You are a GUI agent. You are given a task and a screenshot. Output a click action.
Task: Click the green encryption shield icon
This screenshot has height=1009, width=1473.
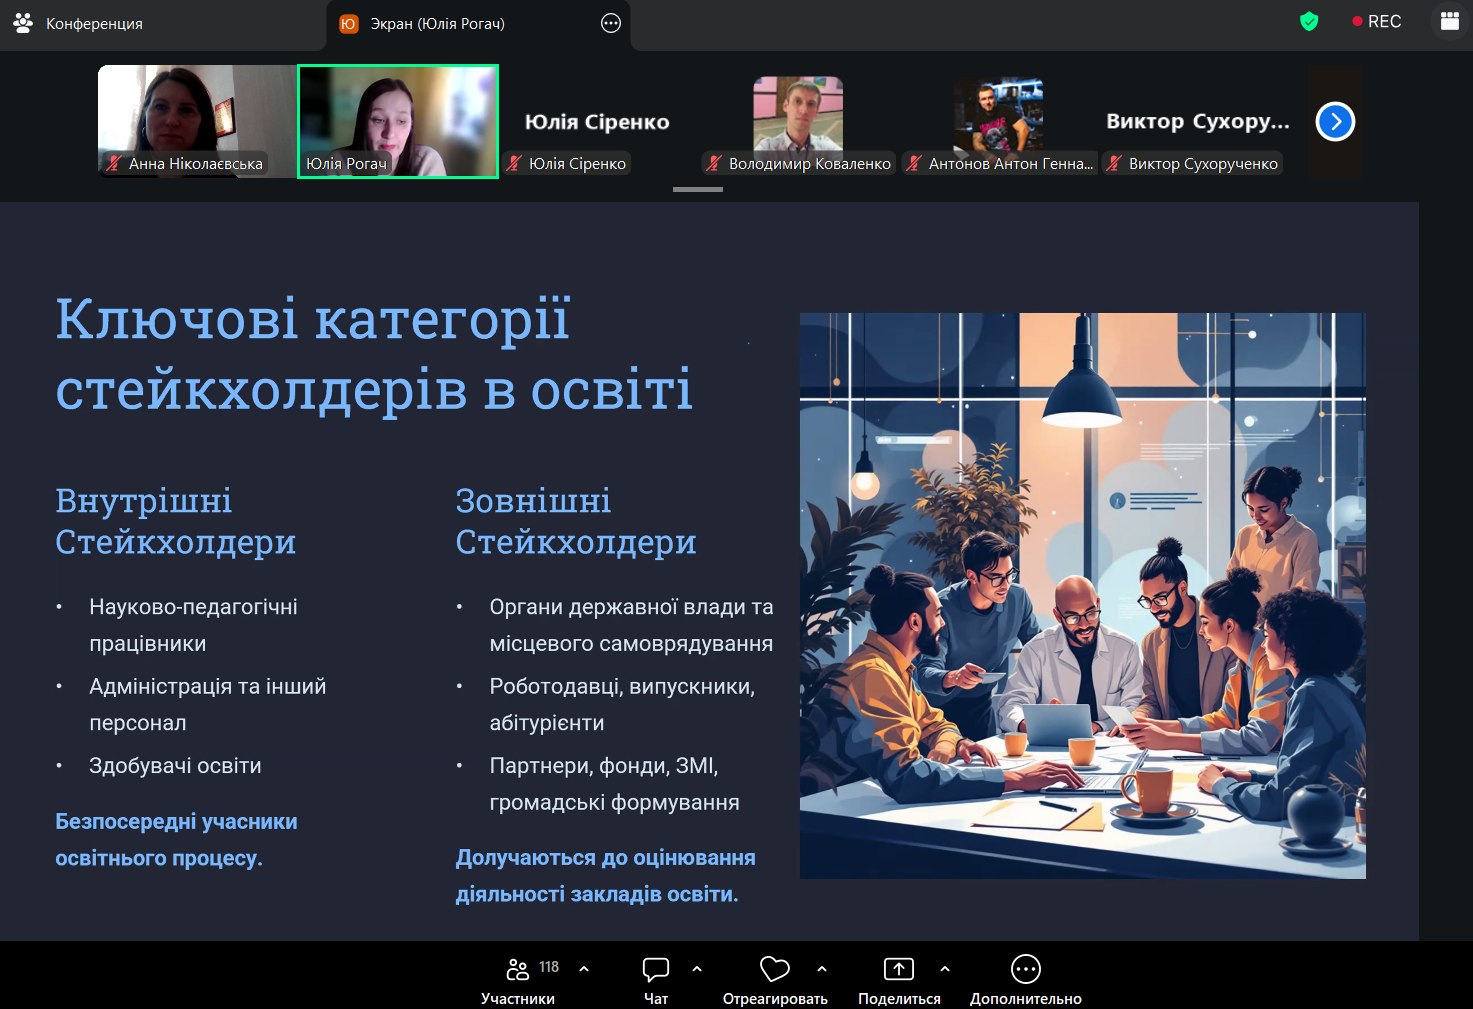tap(1308, 22)
